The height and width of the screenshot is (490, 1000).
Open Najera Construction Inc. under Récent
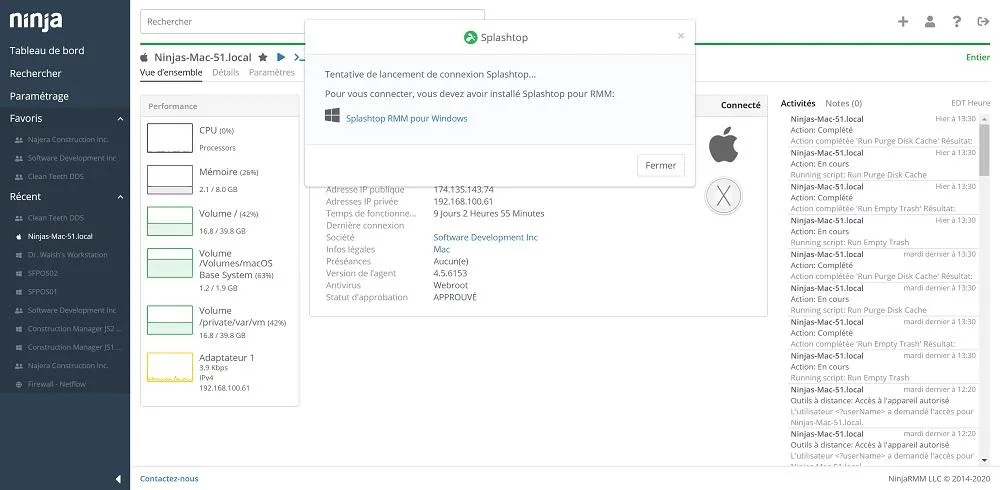coord(68,366)
